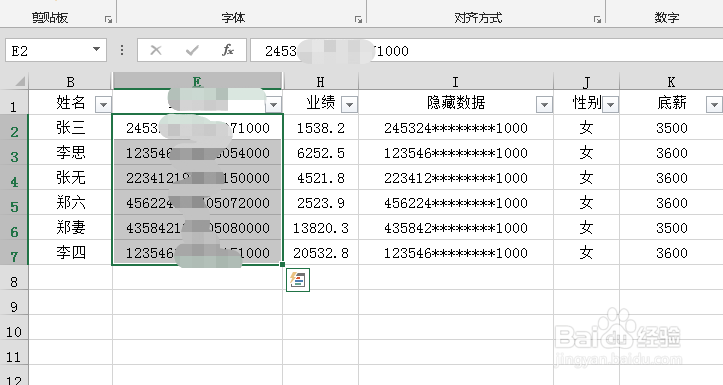Click the formula bar expand dots handle

122,50
